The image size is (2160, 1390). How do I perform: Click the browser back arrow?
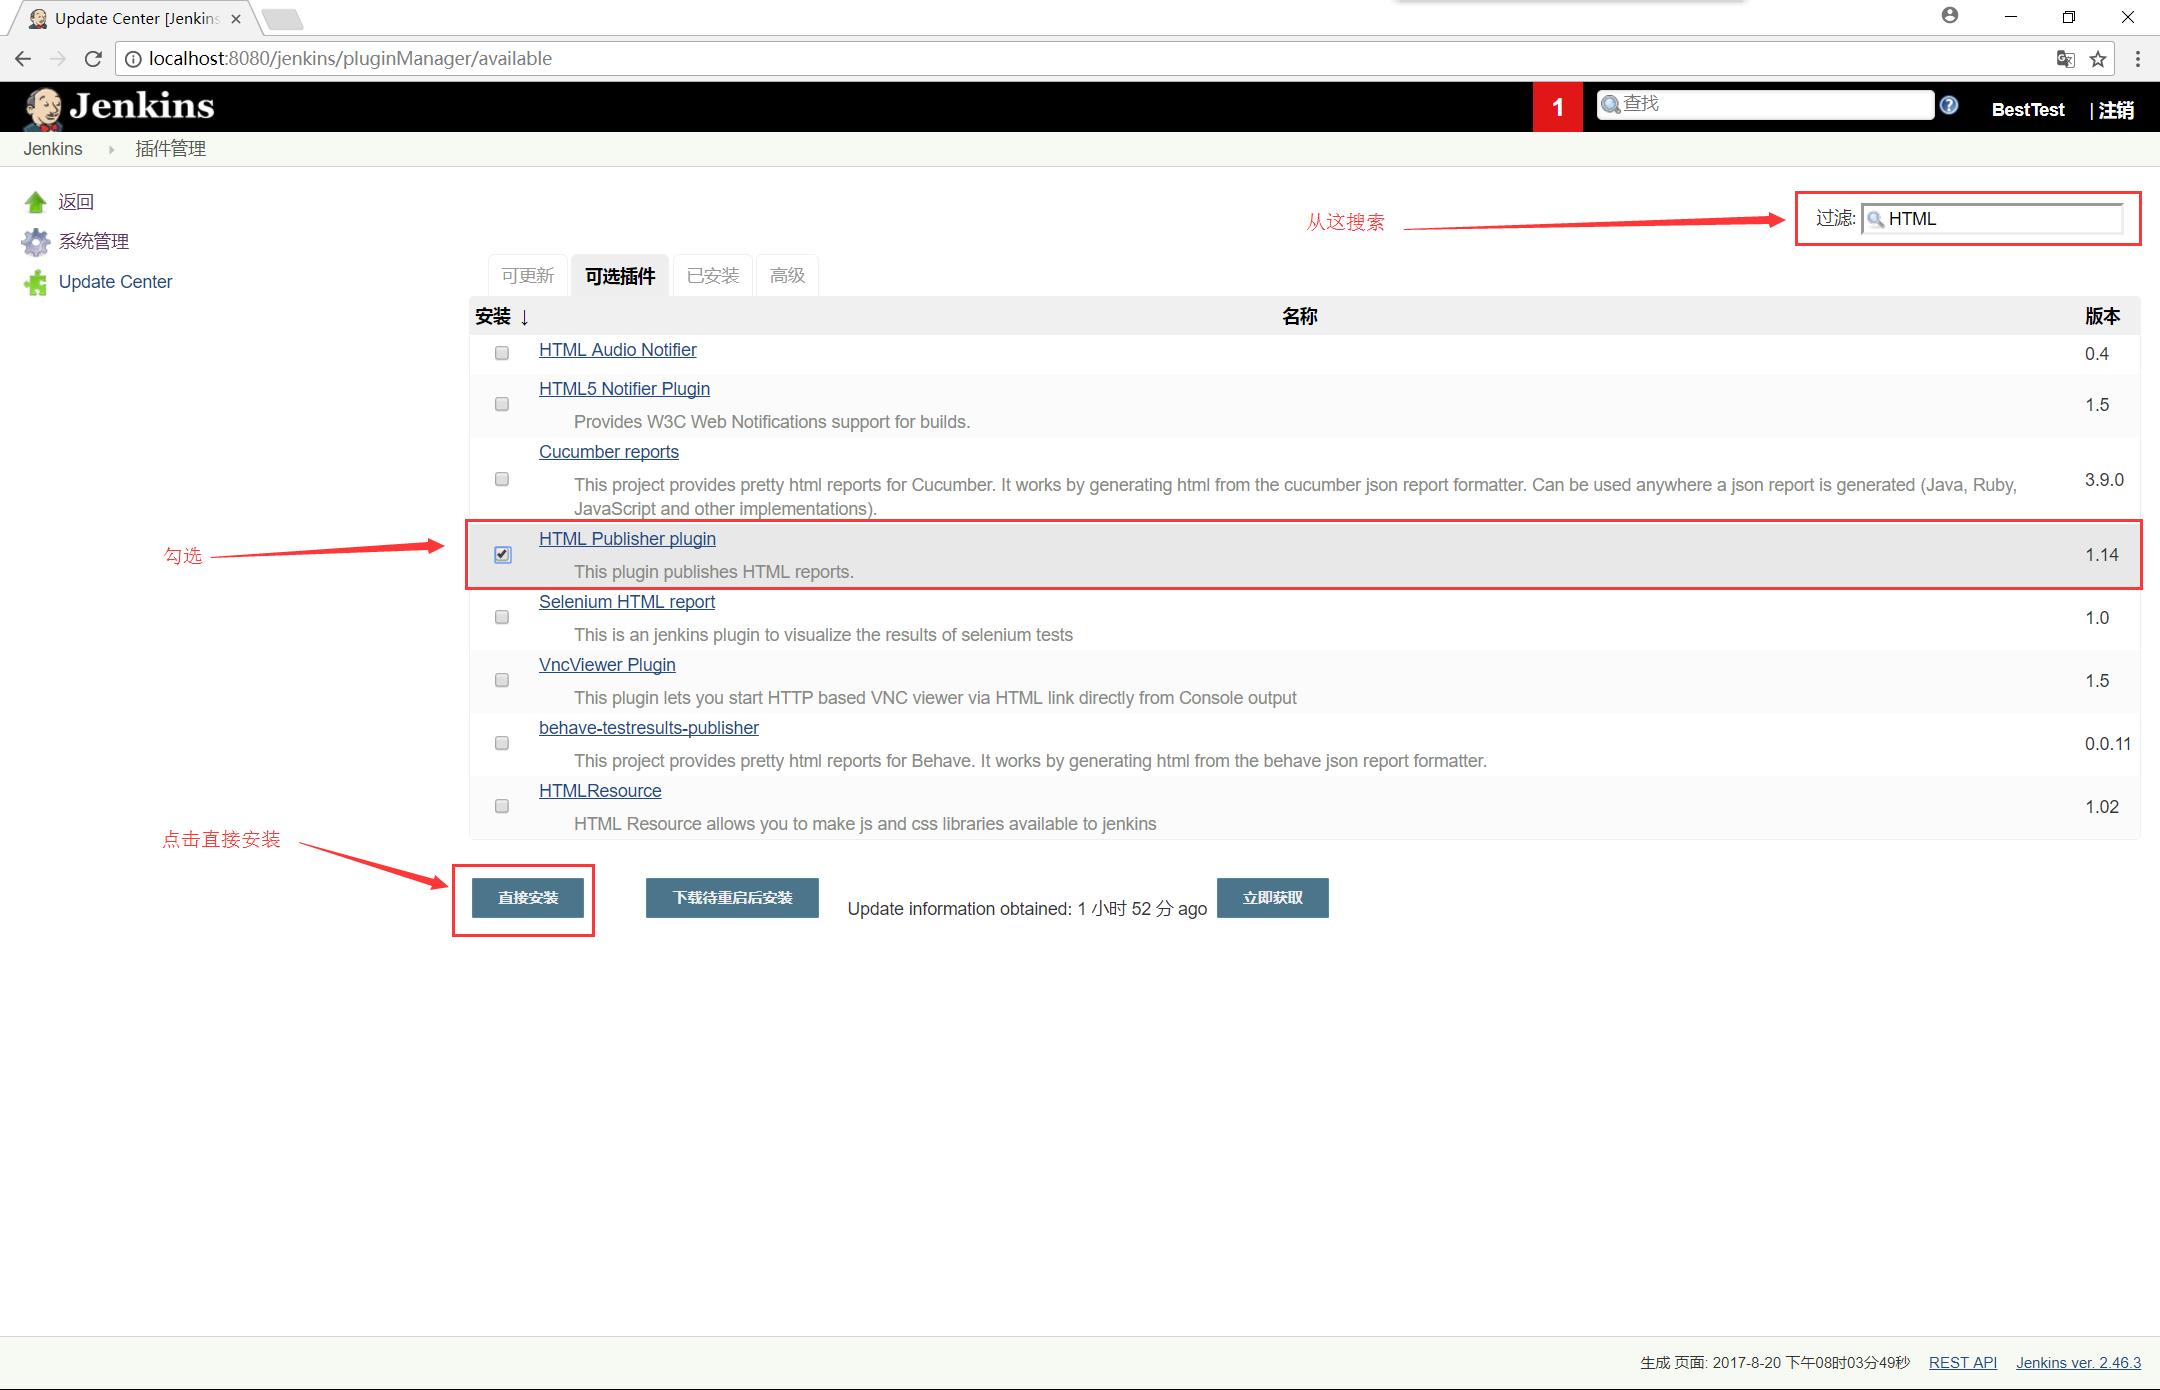click(x=23, y=59)
